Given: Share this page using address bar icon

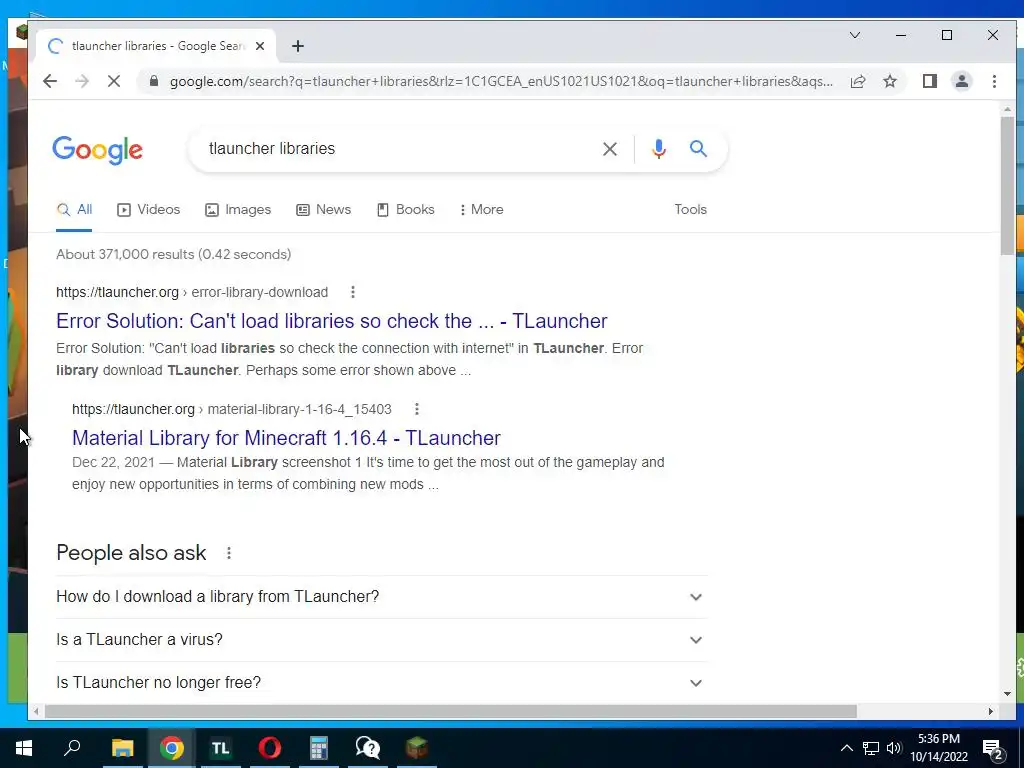Looking at the screenshot, I should click(857, 81).
